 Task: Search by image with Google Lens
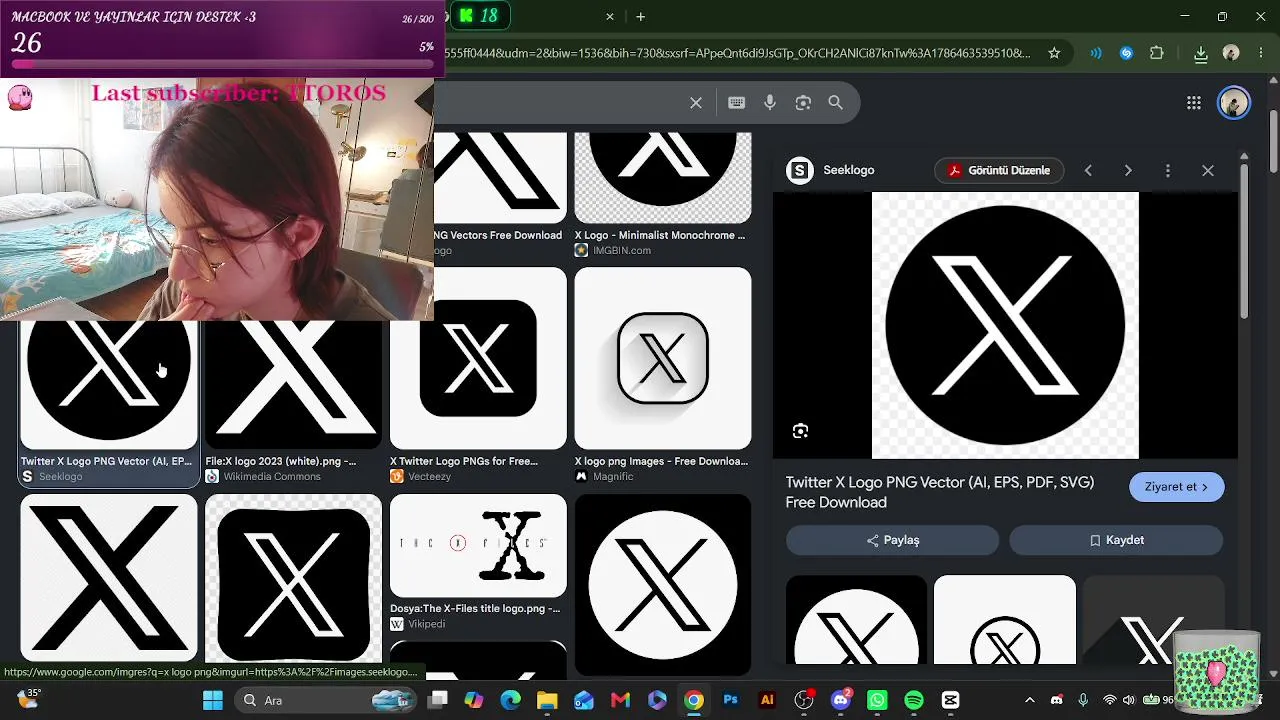803,102
